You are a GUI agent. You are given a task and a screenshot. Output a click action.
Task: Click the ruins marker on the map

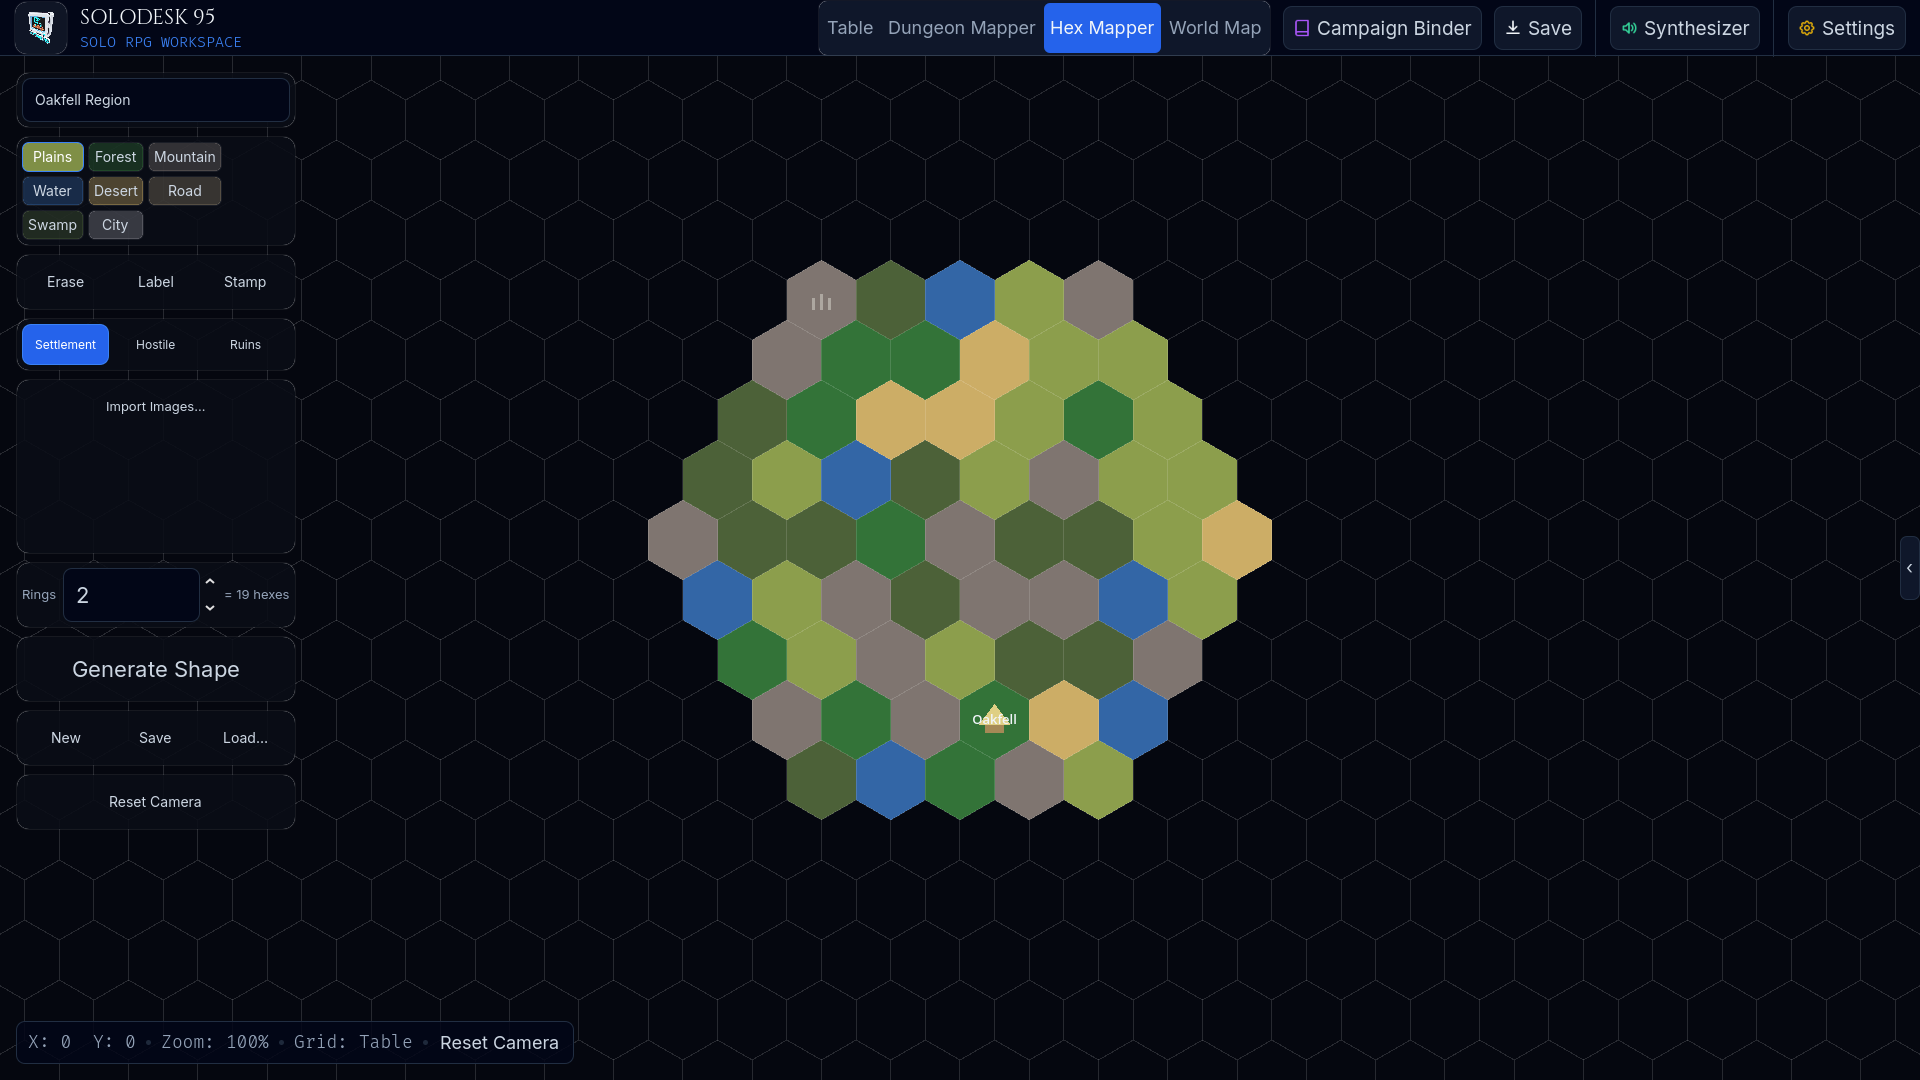coord(821,301)
